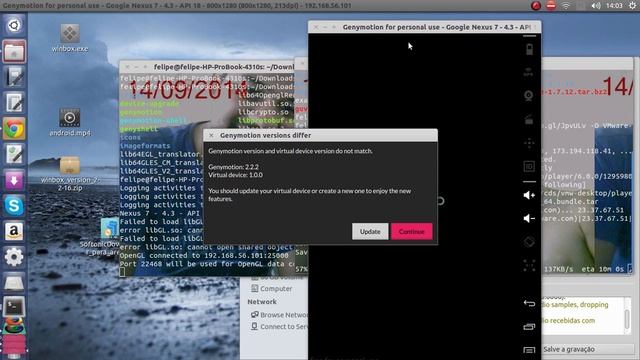Click the red recording indicator in top bar
Viewport: 640px width, 360px height.
click(536, 6)
